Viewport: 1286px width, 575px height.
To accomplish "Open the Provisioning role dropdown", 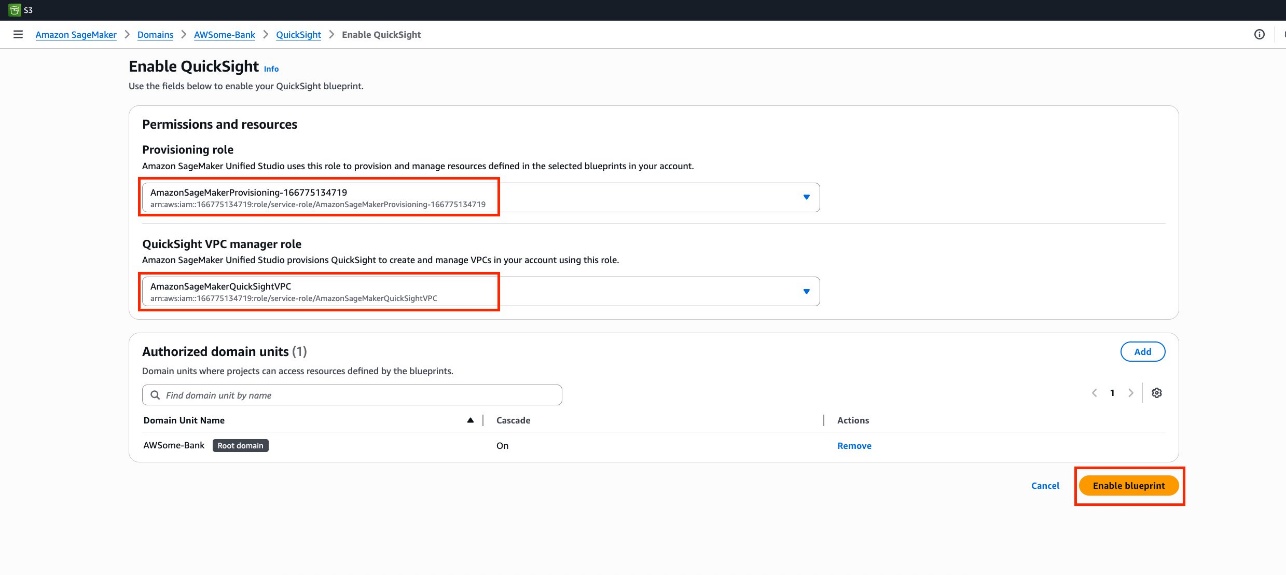I will (x=481, y=197).
